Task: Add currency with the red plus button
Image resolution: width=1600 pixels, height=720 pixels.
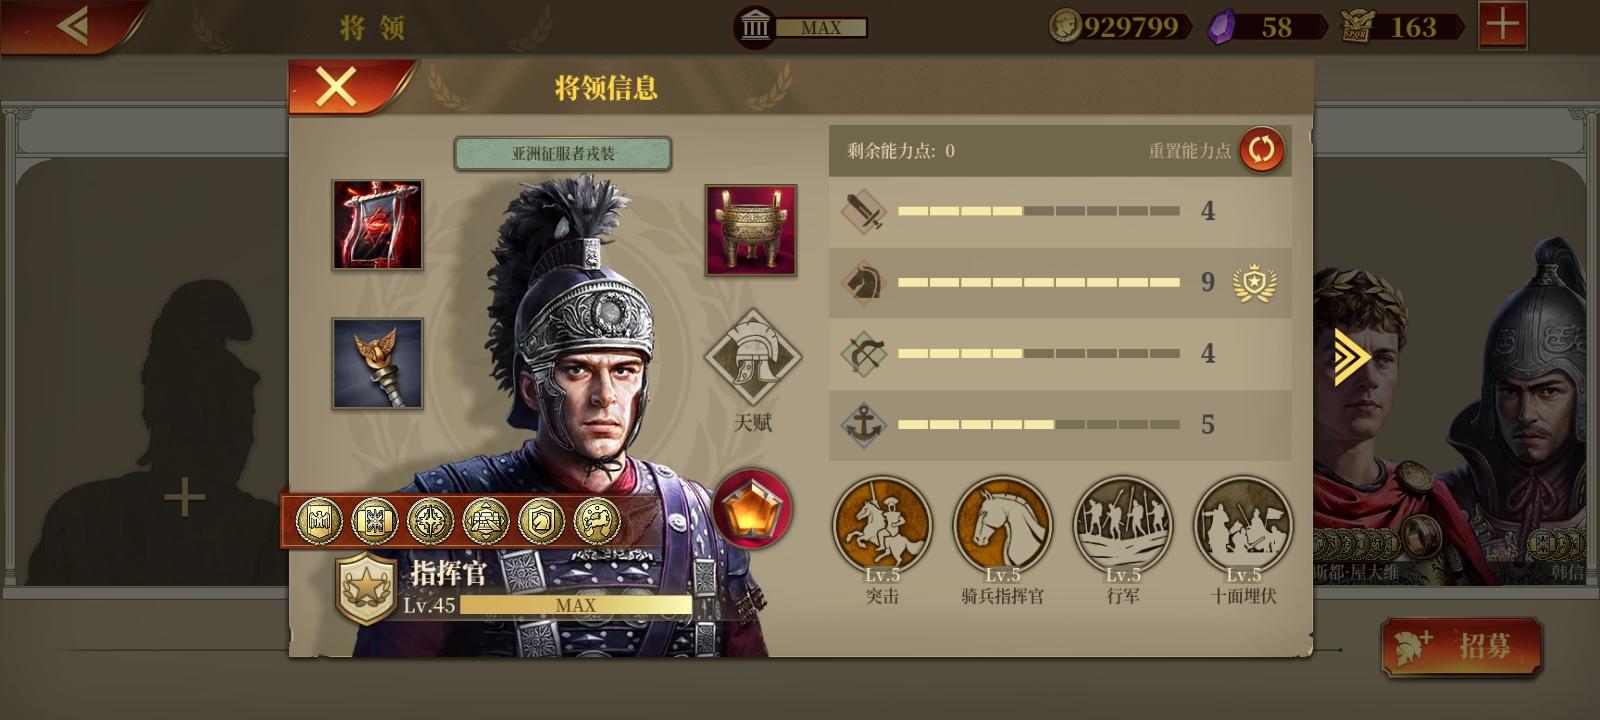Action: coord(1502,25)
